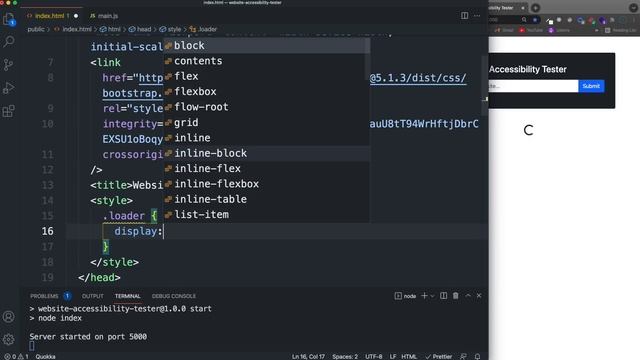Open the Manage gear icon
640x360 pixels.
(x=9, y=339)
